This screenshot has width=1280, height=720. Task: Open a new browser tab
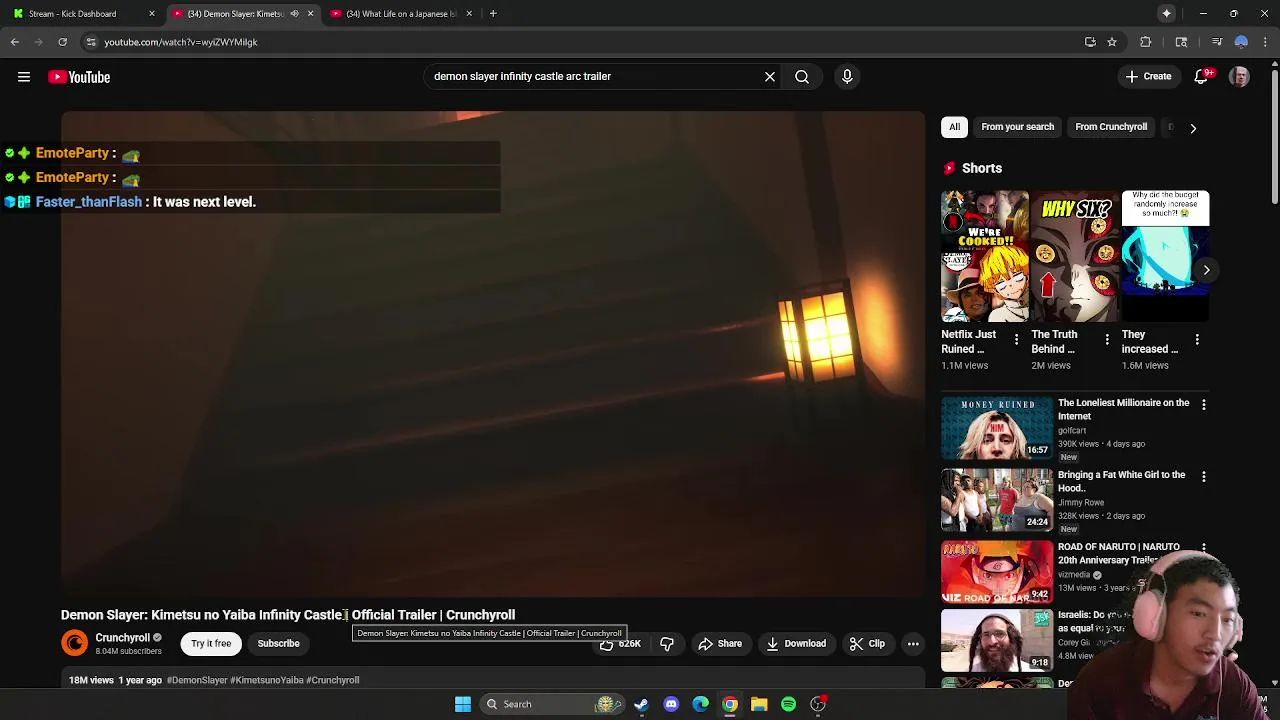tap(493, 14)
